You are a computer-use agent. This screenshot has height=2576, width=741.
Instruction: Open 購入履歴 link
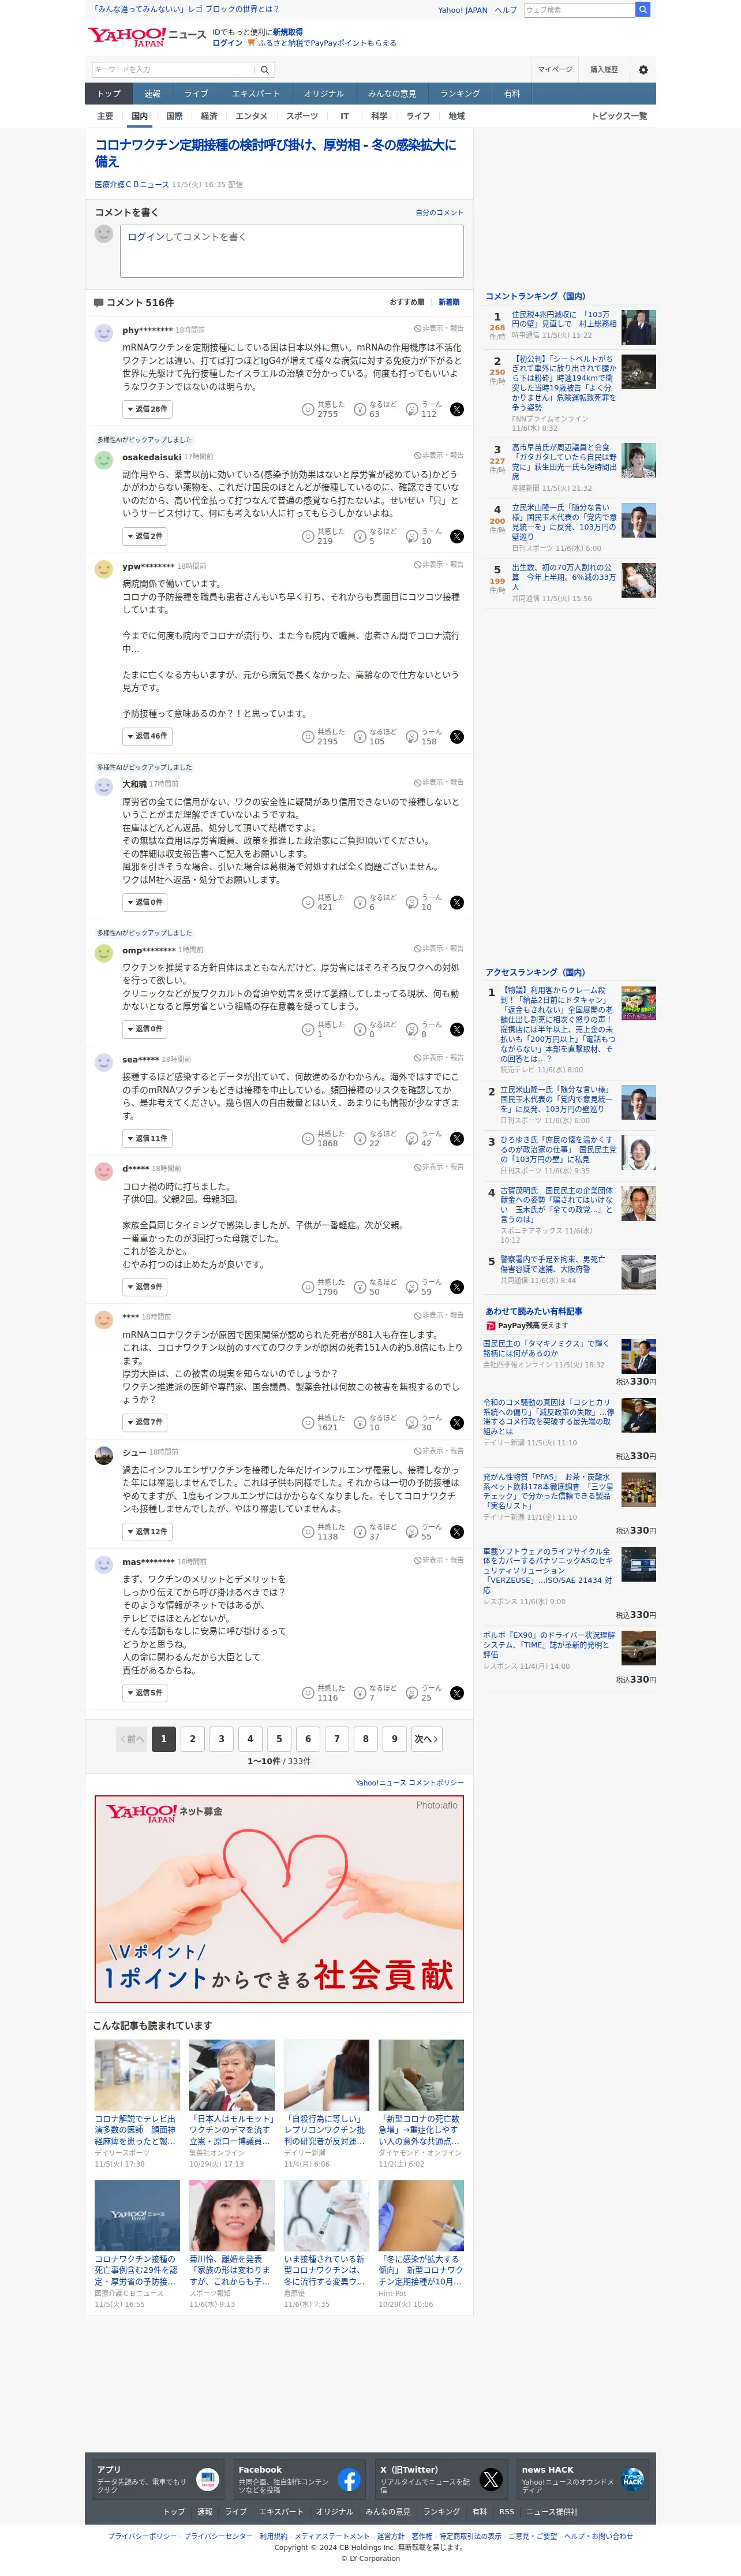pos(604,70)
